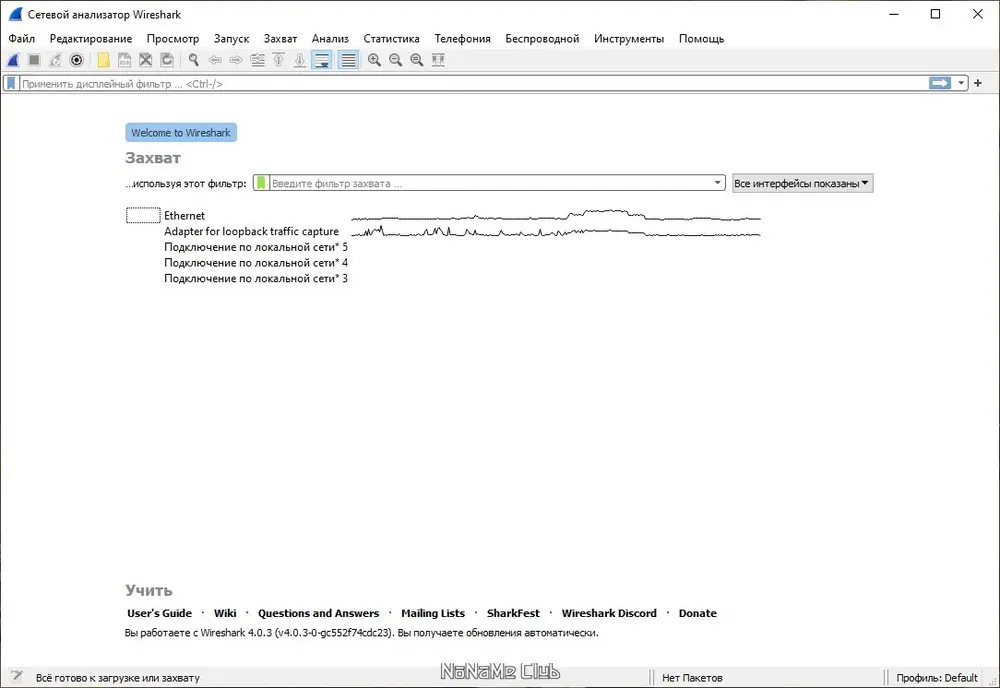The width and height of the screenshot is (1000, 688).
Task: Click the display filter input field
Action: (473, 84)
